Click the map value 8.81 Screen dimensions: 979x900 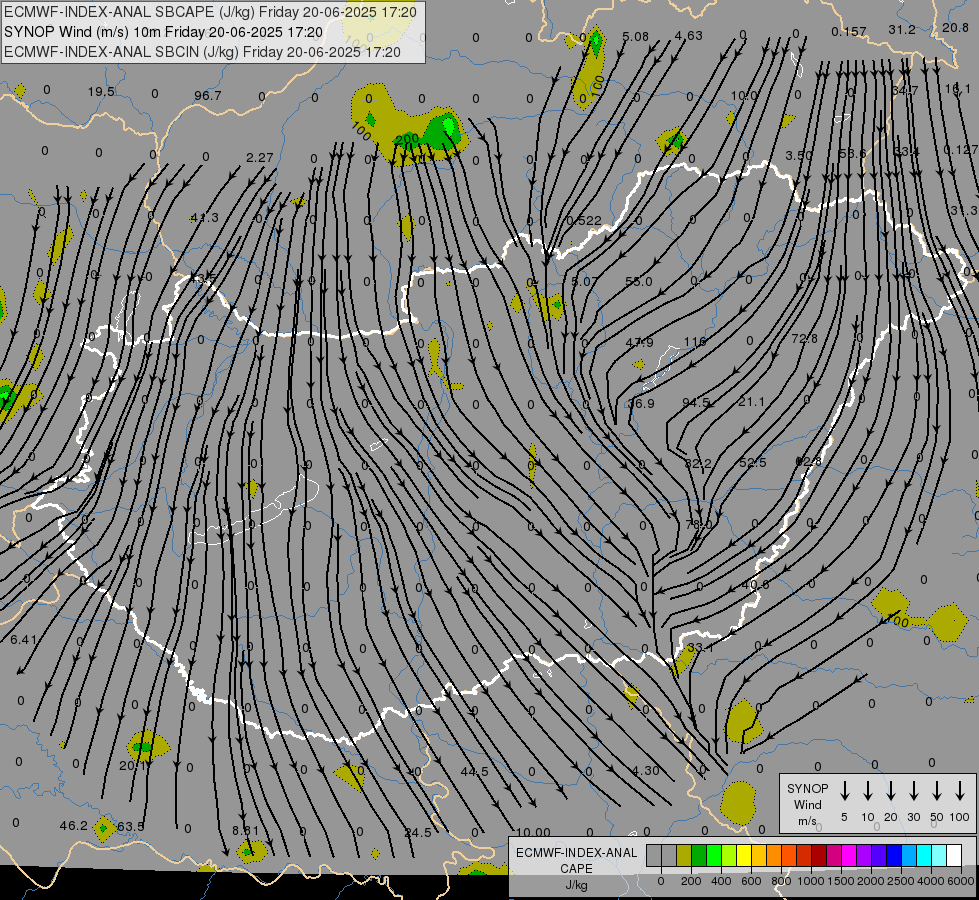(245, 831)
